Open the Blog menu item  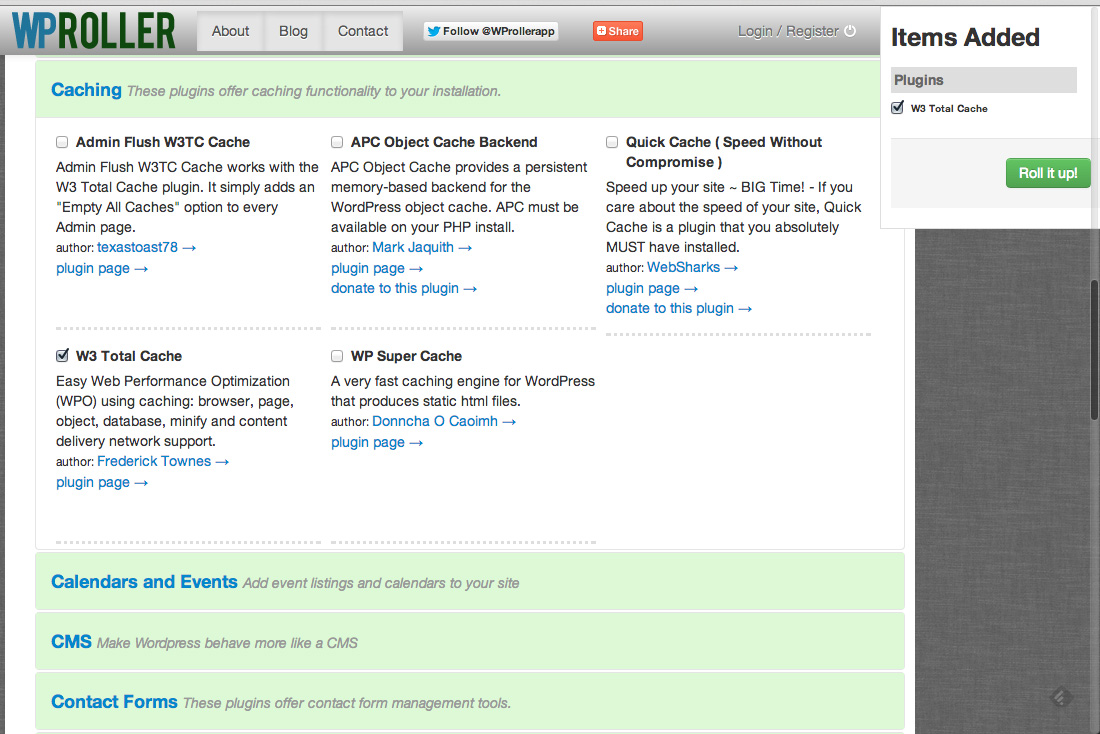pyautogui.click(x=293, y=31)
